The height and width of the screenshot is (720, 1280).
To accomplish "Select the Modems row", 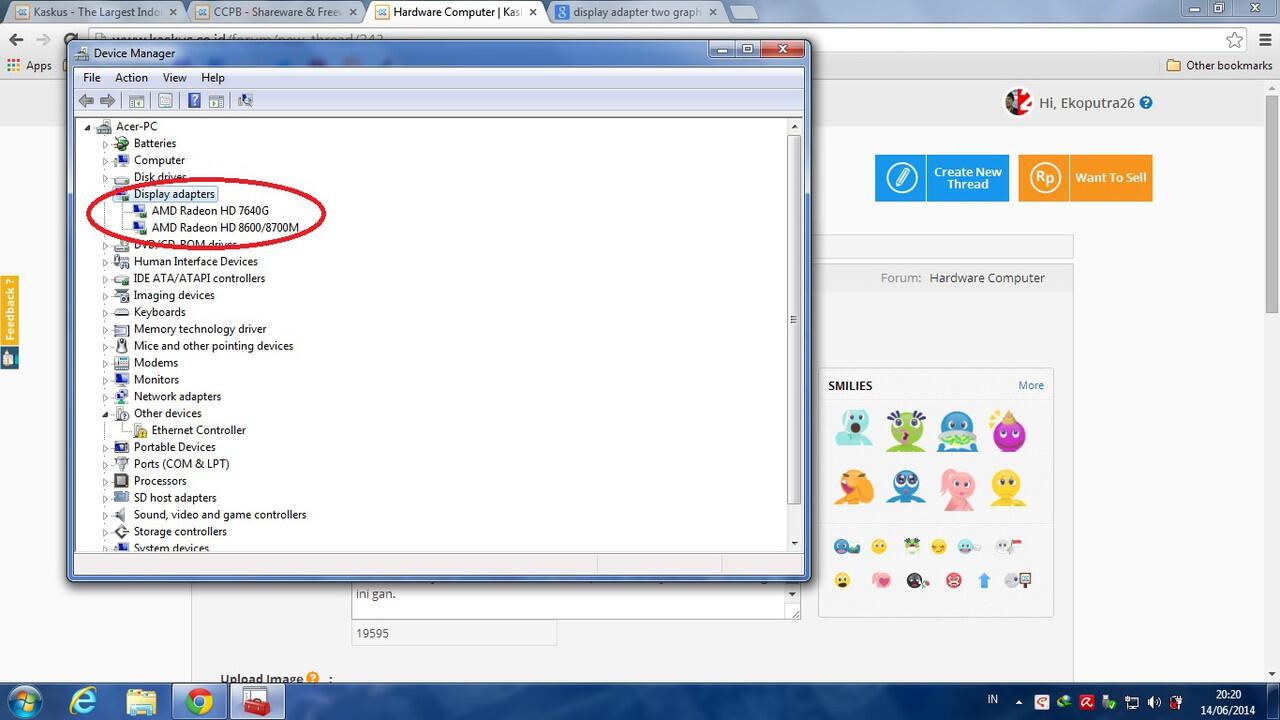I will pyautogui.click(x=156, y=363).
